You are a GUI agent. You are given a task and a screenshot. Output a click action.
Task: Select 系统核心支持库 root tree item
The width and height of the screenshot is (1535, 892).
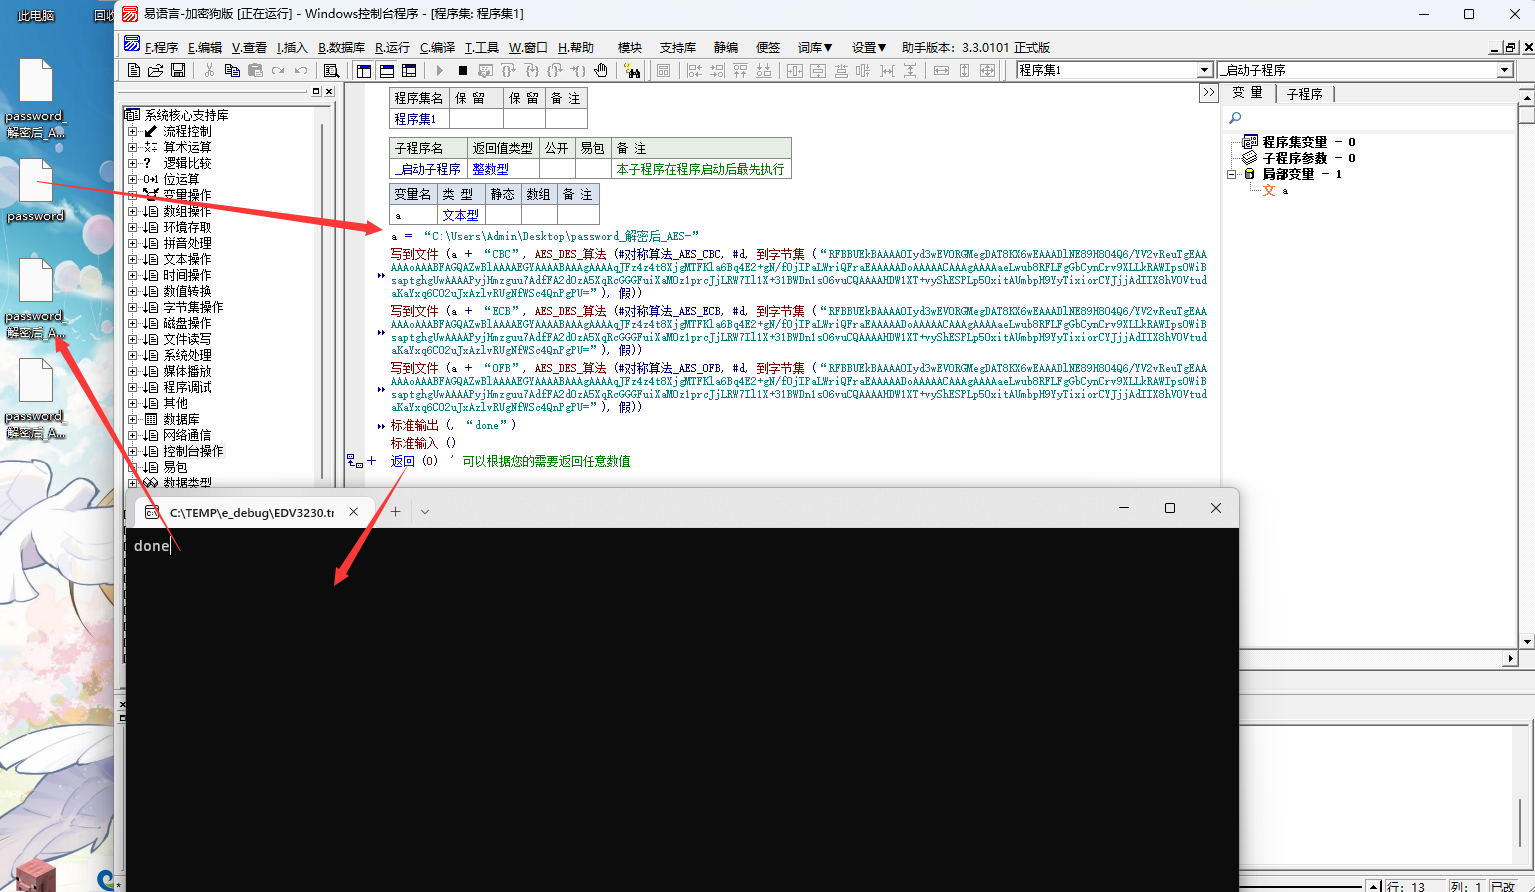coord(186,115)
